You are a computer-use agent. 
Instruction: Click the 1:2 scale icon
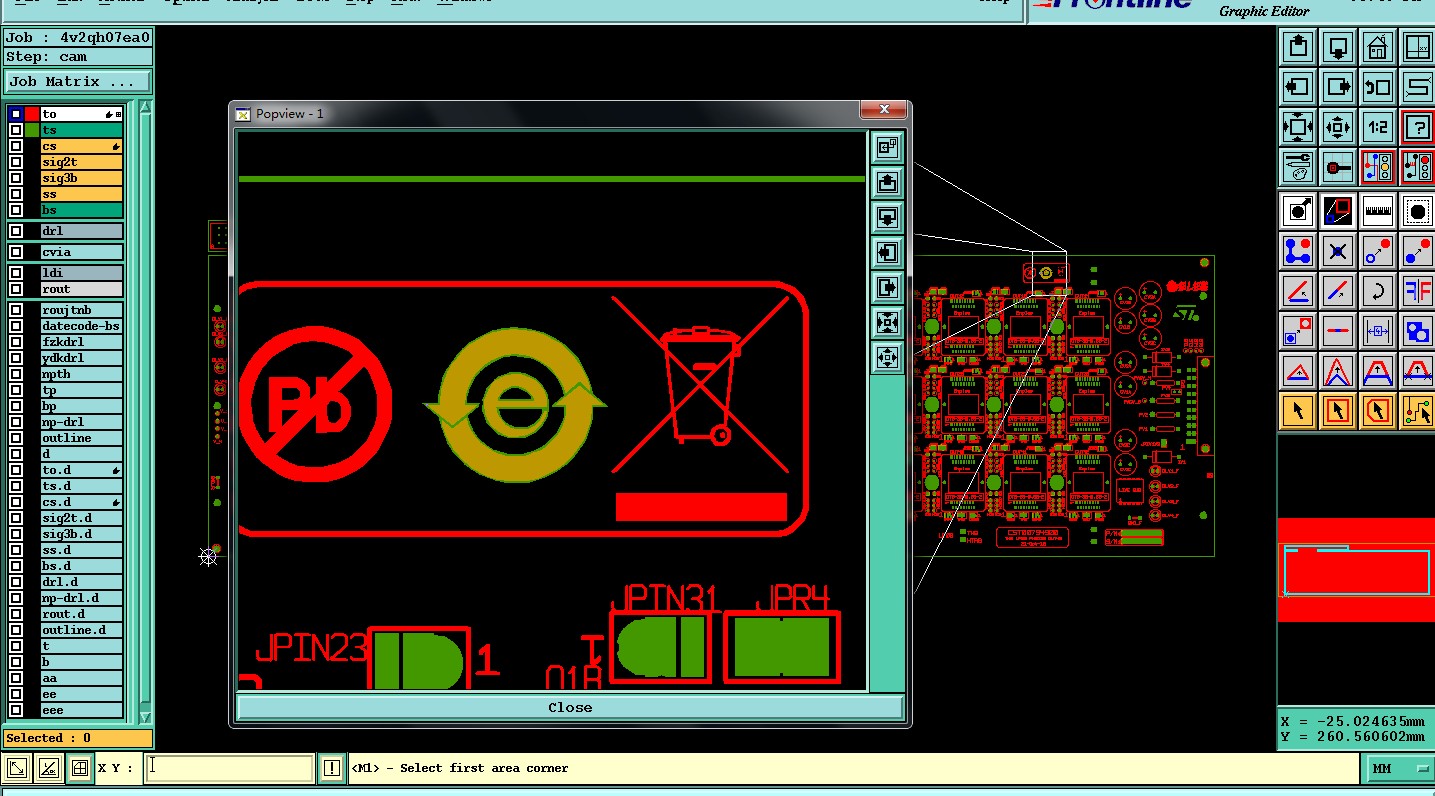(x=1377, y=127)
